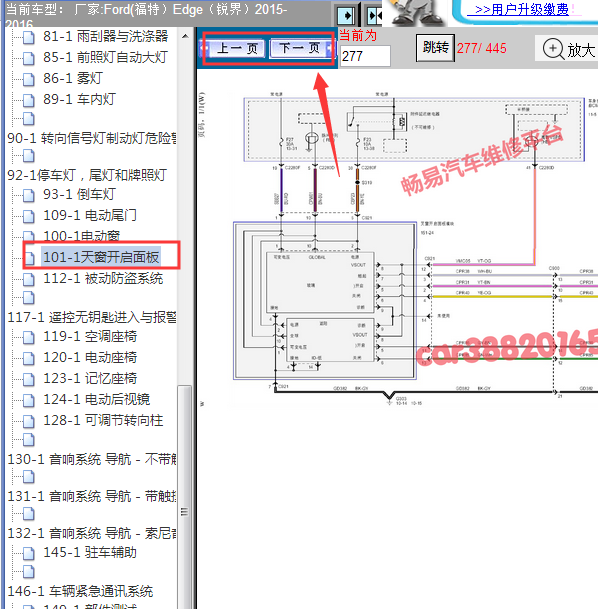This screenshot has height=609, width=598.
Task: Click the 跳转 jump button
Action: (x=435, y=48)
